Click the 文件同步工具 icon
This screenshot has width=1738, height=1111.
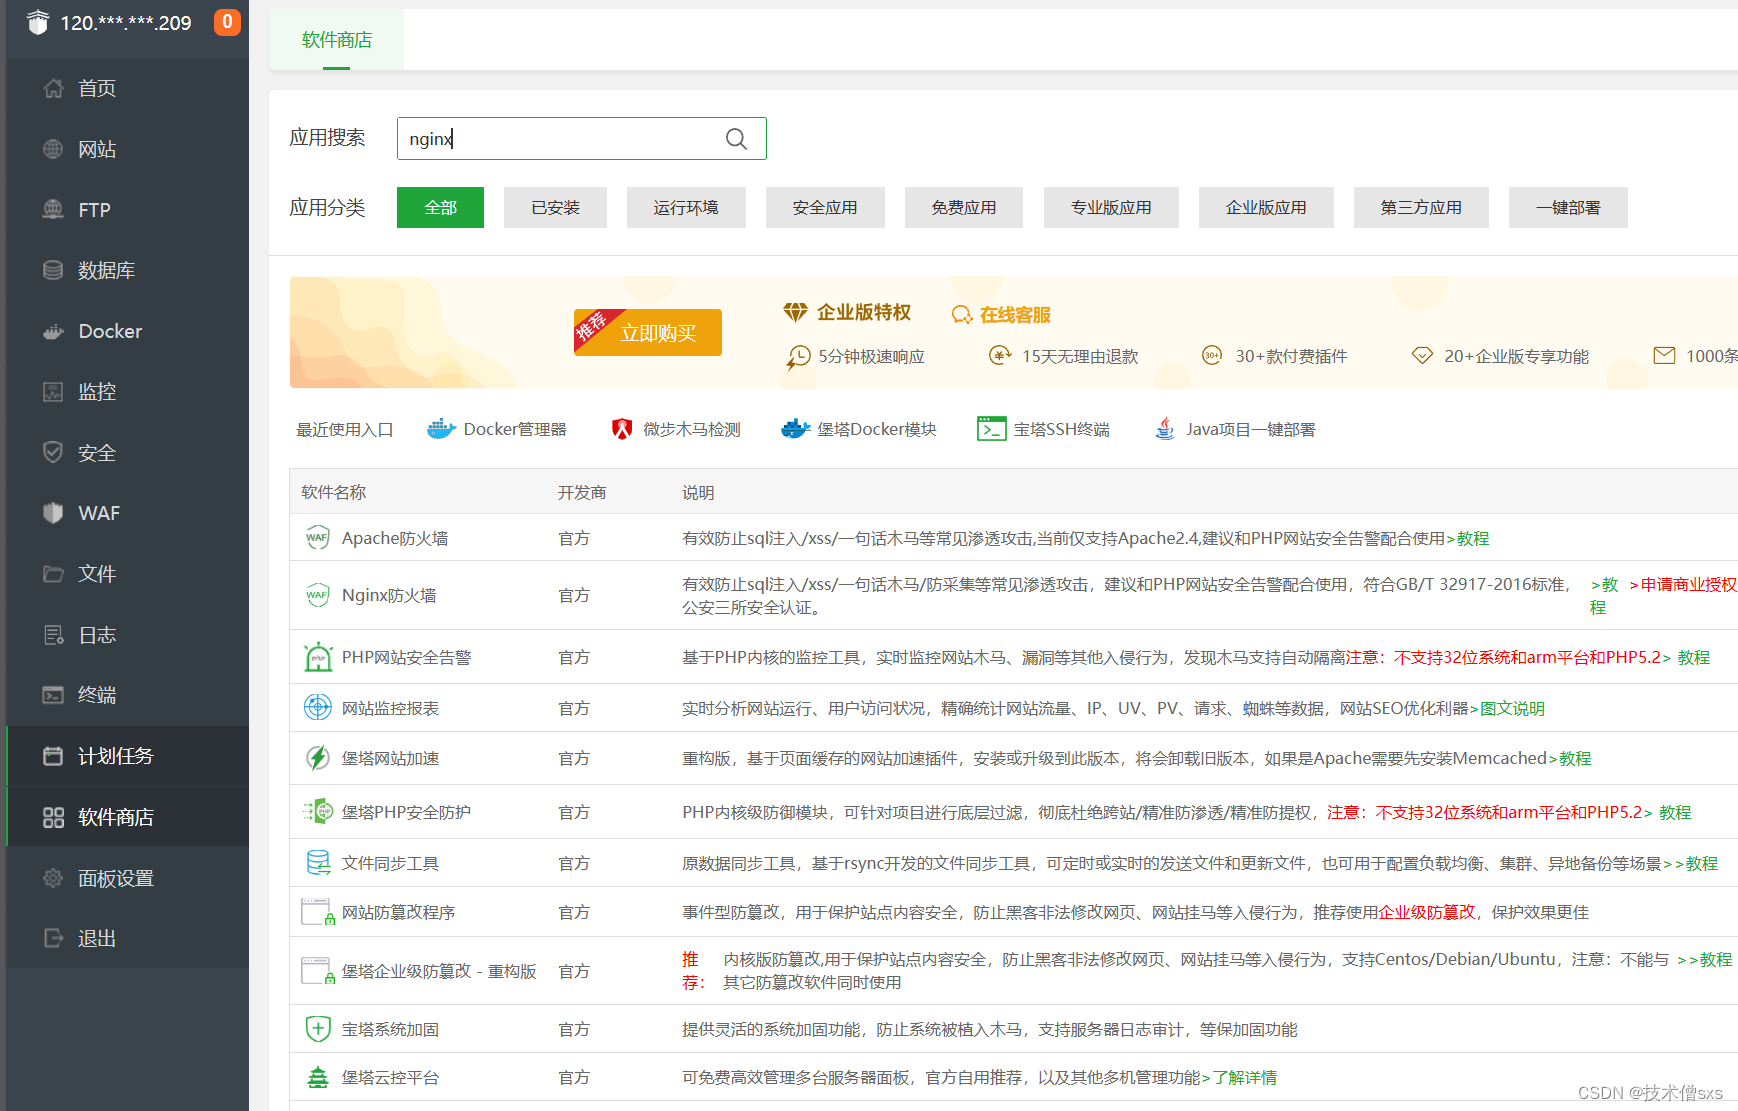(x=317, y=862)
